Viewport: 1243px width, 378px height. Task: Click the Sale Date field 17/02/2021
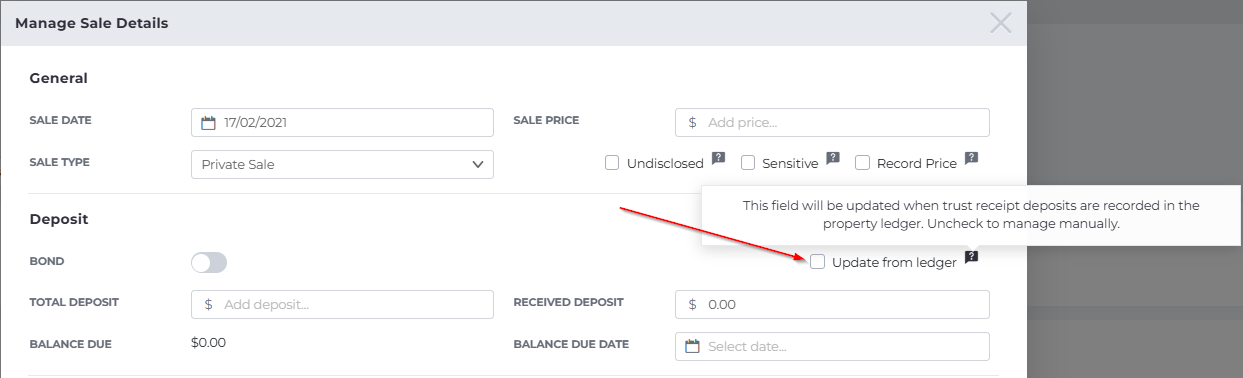pyautogui.click(x=342, y=122)
